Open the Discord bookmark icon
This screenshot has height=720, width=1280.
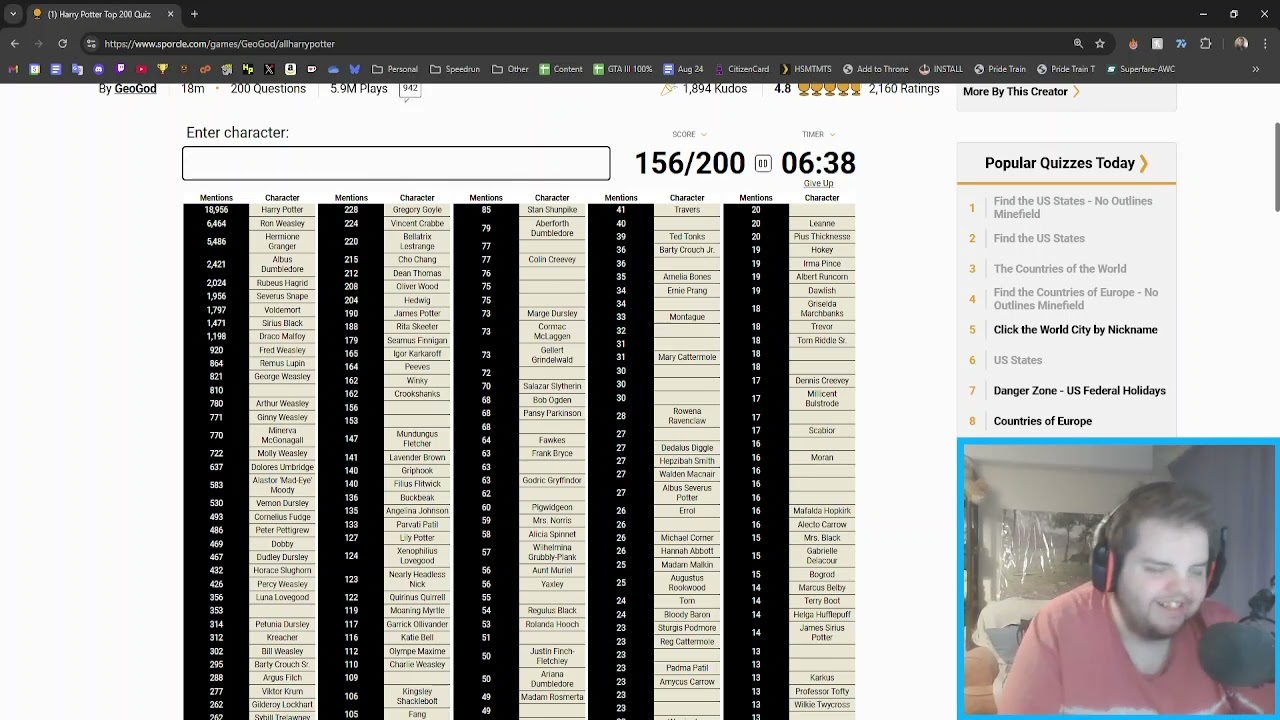click(x=98, y=69)
